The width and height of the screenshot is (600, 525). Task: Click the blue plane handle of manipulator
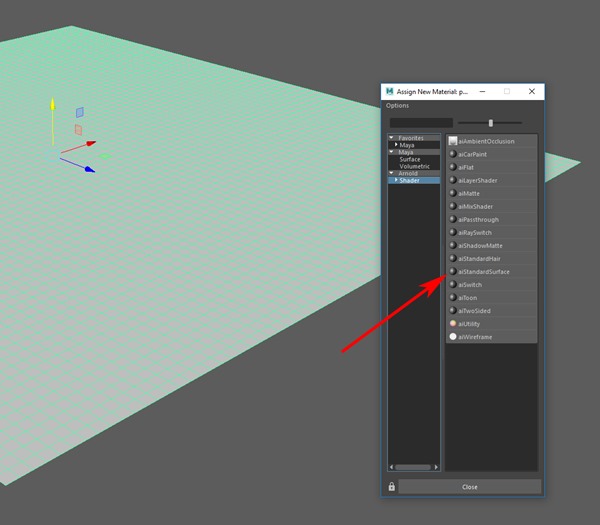click(x=80, y=112)
